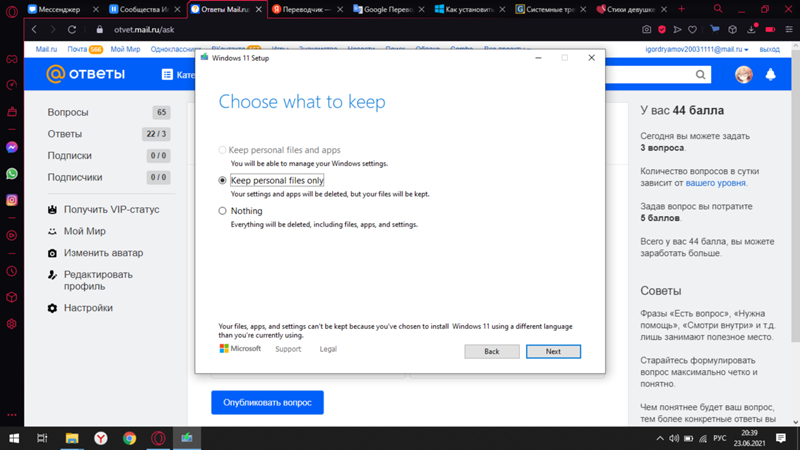This screenshot has height=450, width=800.
Task: Open GX Corner gamepad icon in sidebar
Action: [x=11, y=59]
